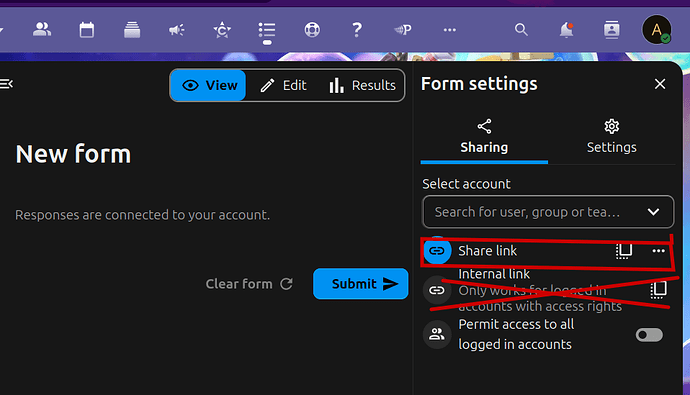Open the more apps ellipsis menu
The width and height of the screenshot is (690, 395).
pos(449,30)
